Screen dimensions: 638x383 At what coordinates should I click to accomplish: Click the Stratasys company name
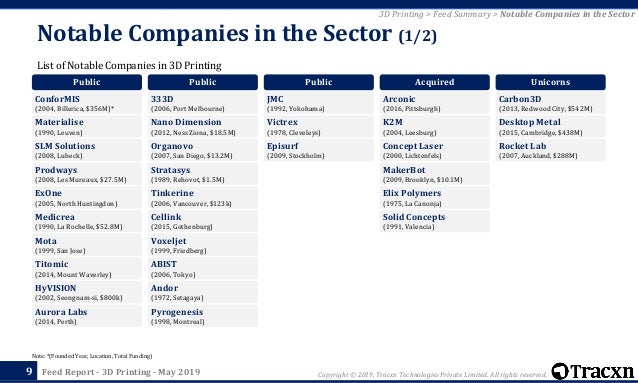click(170, 170)
